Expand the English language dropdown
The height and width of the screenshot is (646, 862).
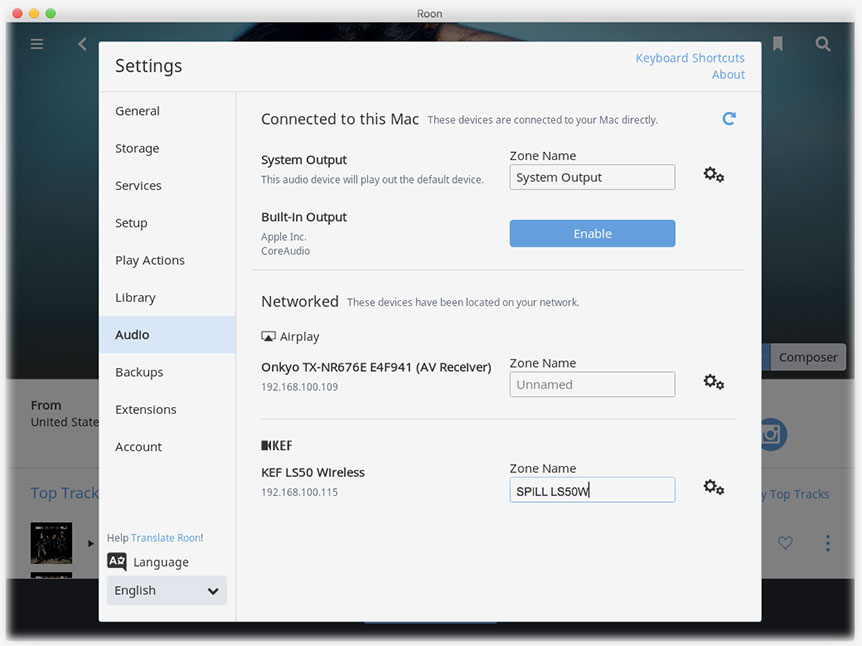point(167,590)
